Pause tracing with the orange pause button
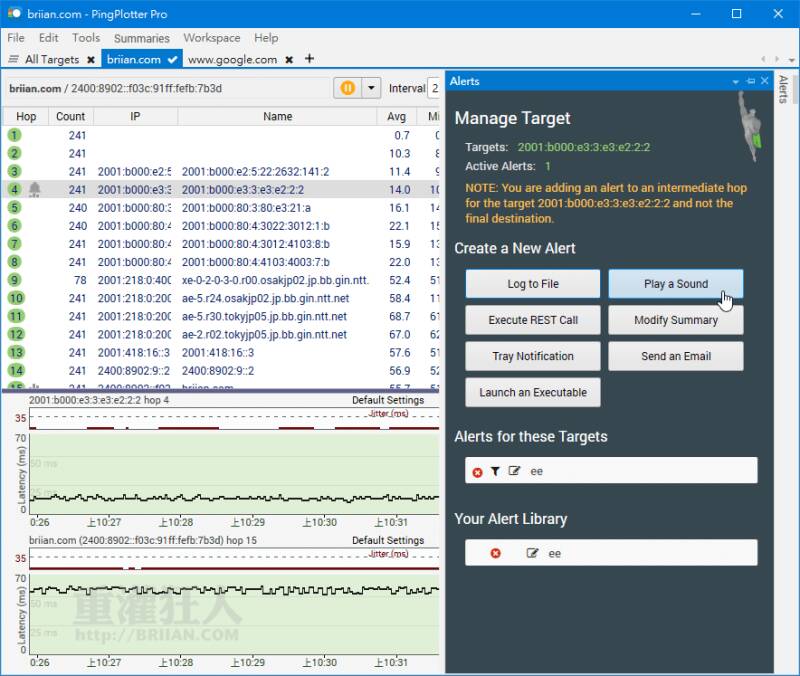Screen dimensions: 800x676 coord(347,88)
